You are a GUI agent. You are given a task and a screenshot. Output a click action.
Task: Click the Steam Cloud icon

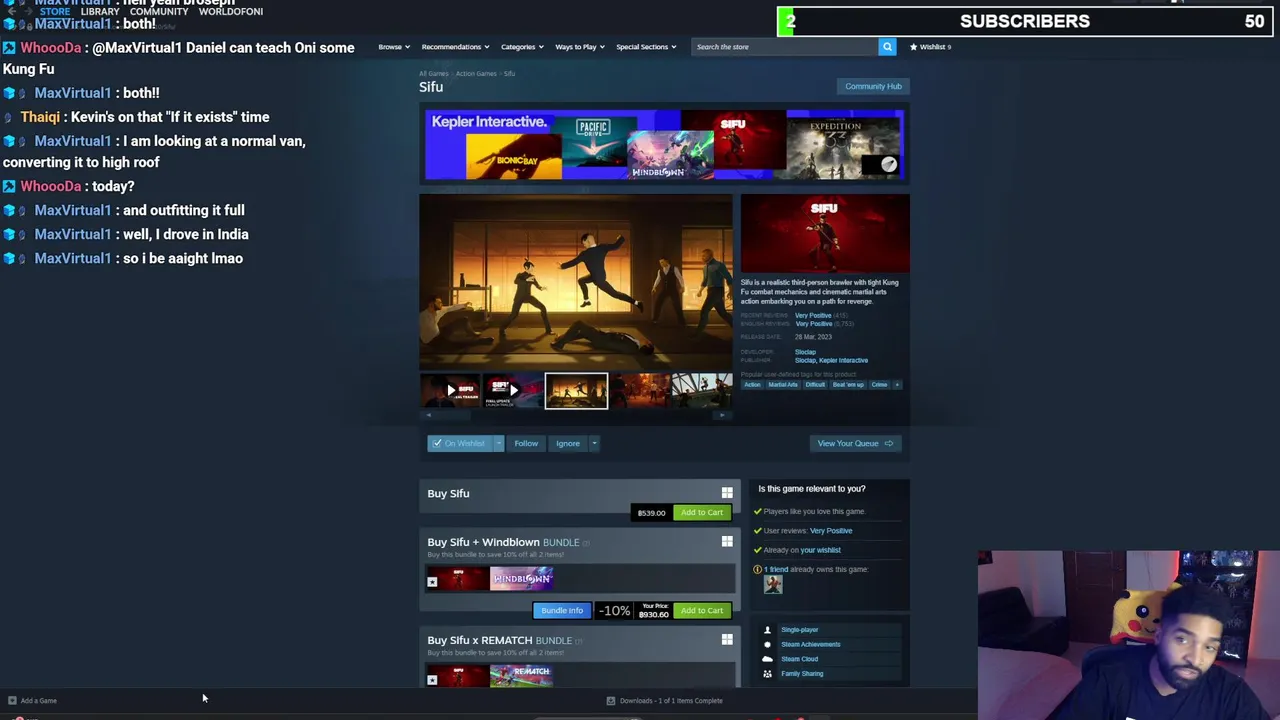pos(767,659)
